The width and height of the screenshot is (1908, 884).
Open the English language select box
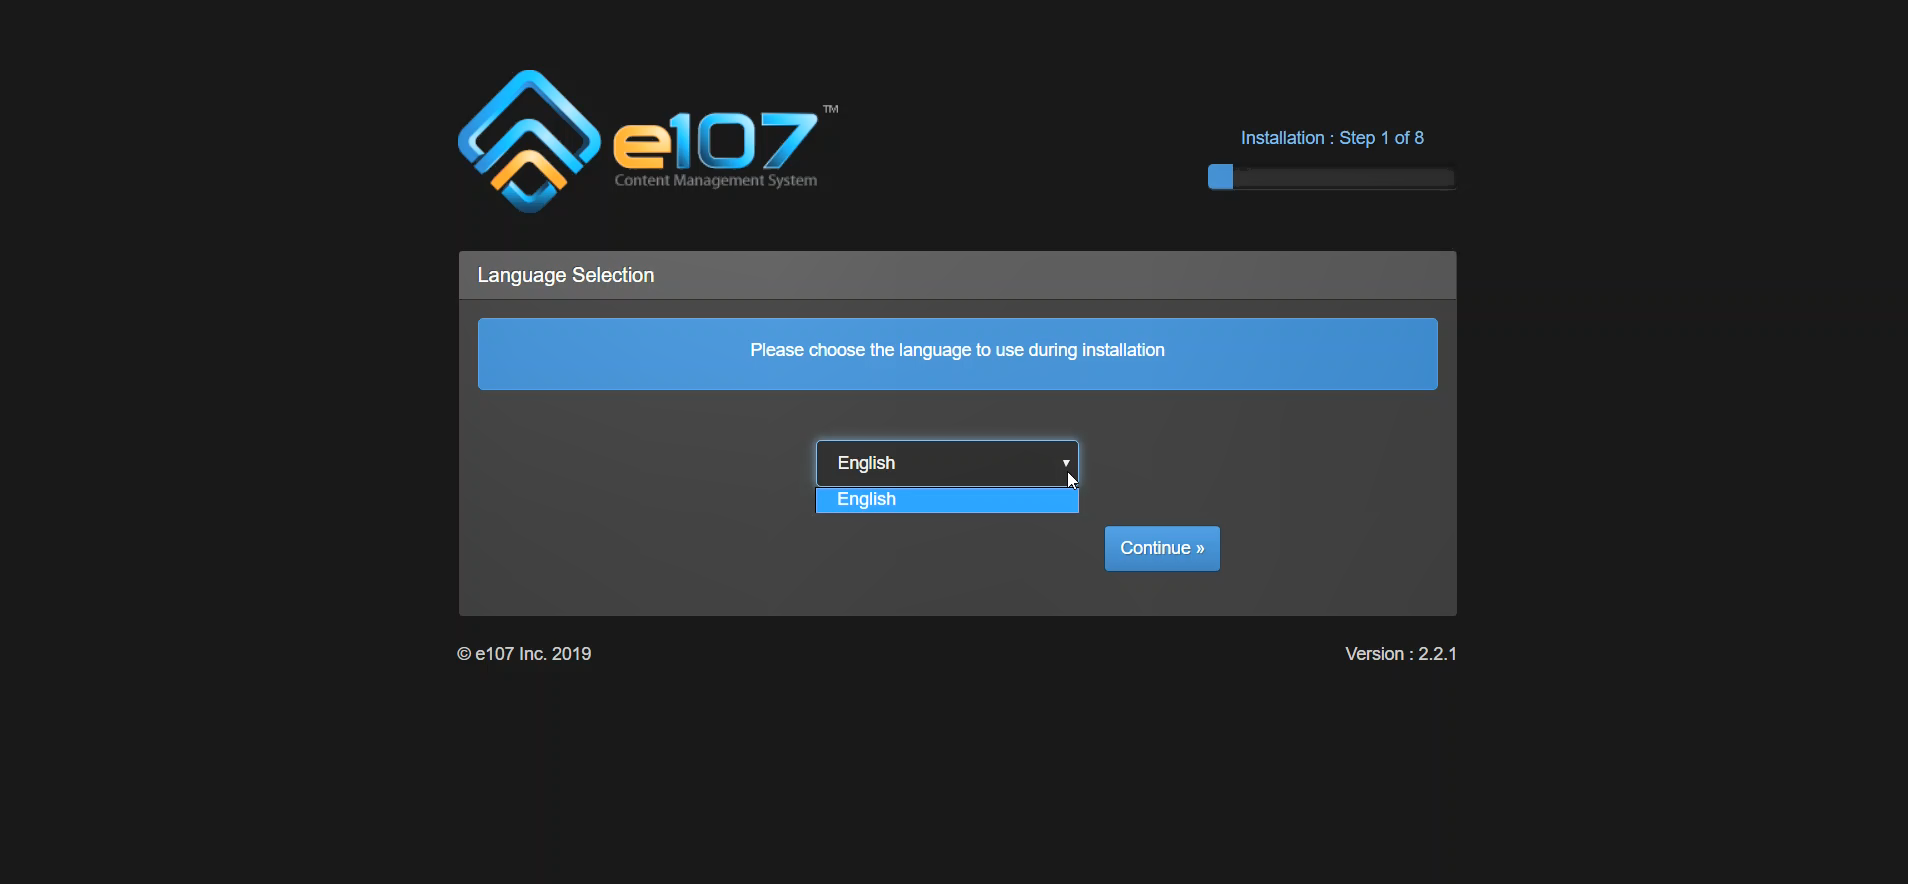click(x=947, y=463)
